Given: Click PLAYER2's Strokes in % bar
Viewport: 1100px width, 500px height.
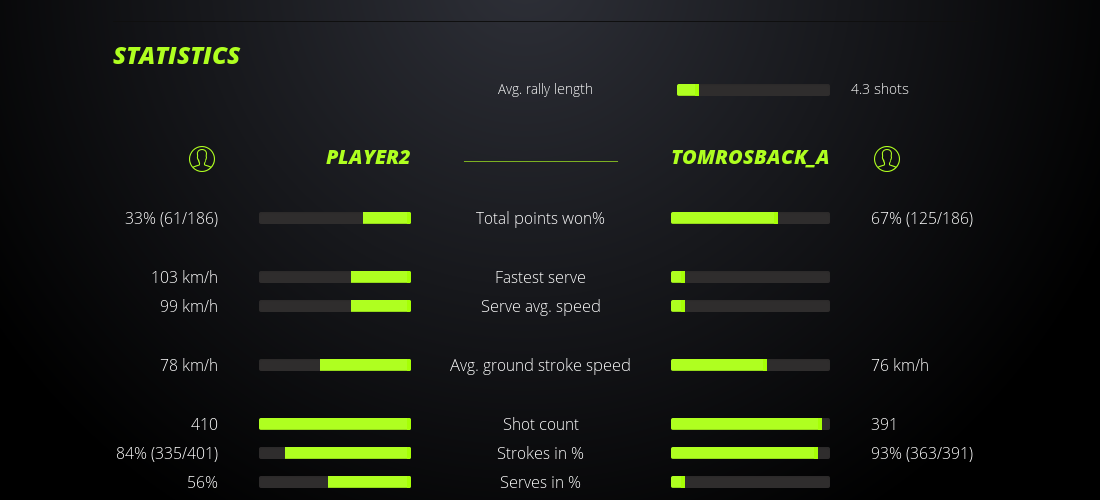Looking at the screenshot, I should (x=335, y=453).
